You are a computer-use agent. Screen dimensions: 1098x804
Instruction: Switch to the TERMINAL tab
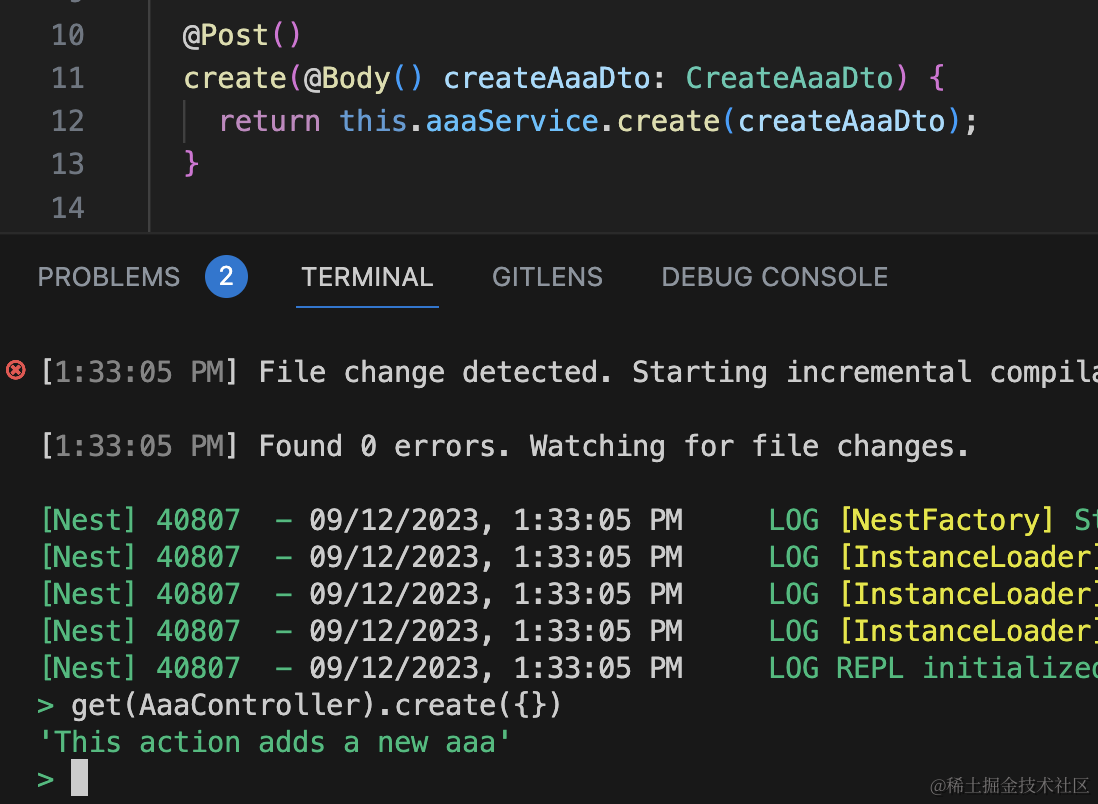tap(367, 277)
